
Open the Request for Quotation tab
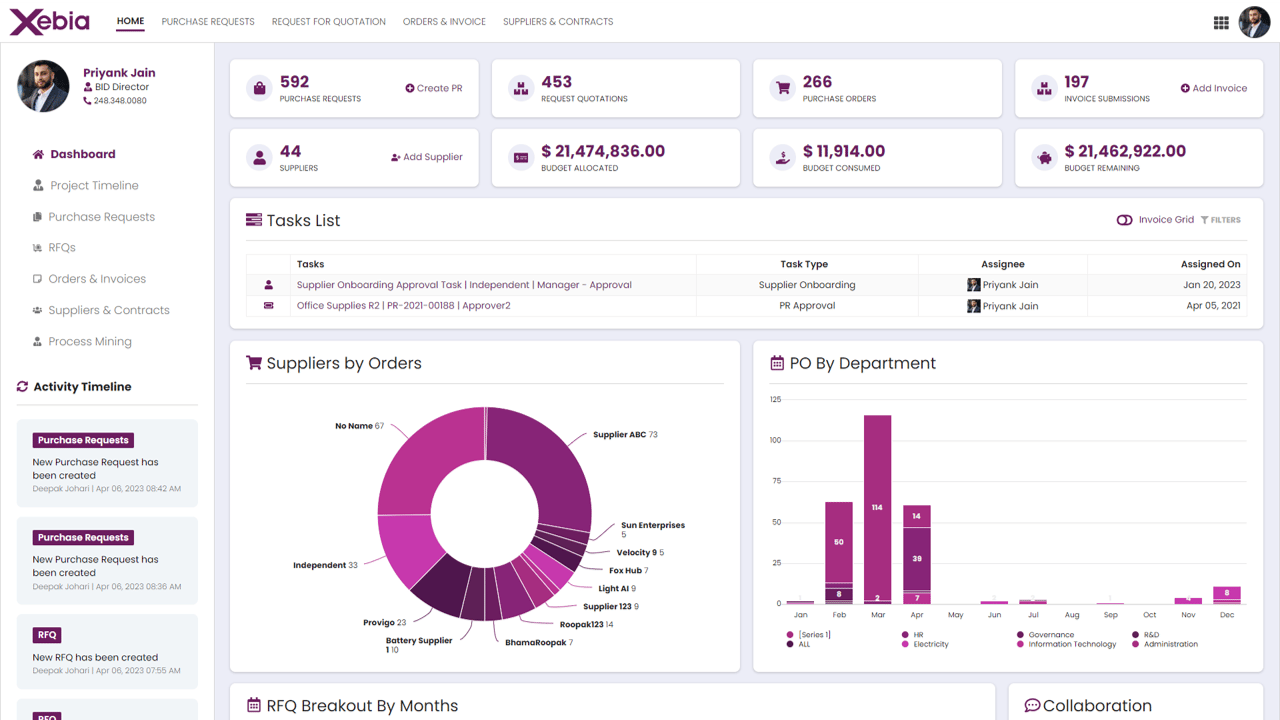pos(329,21)
